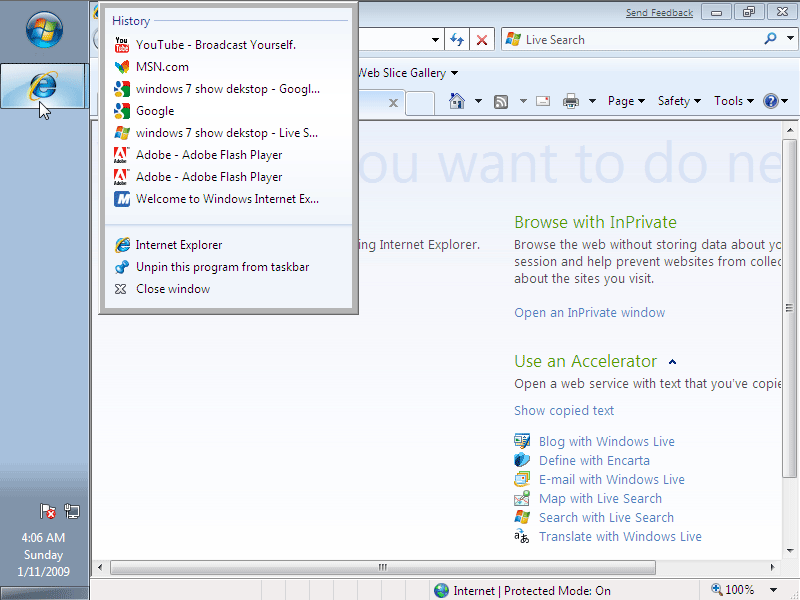Click the Home icon in the toolbar
This screenshot has width=800, height=600.
(x=457, y=101)
